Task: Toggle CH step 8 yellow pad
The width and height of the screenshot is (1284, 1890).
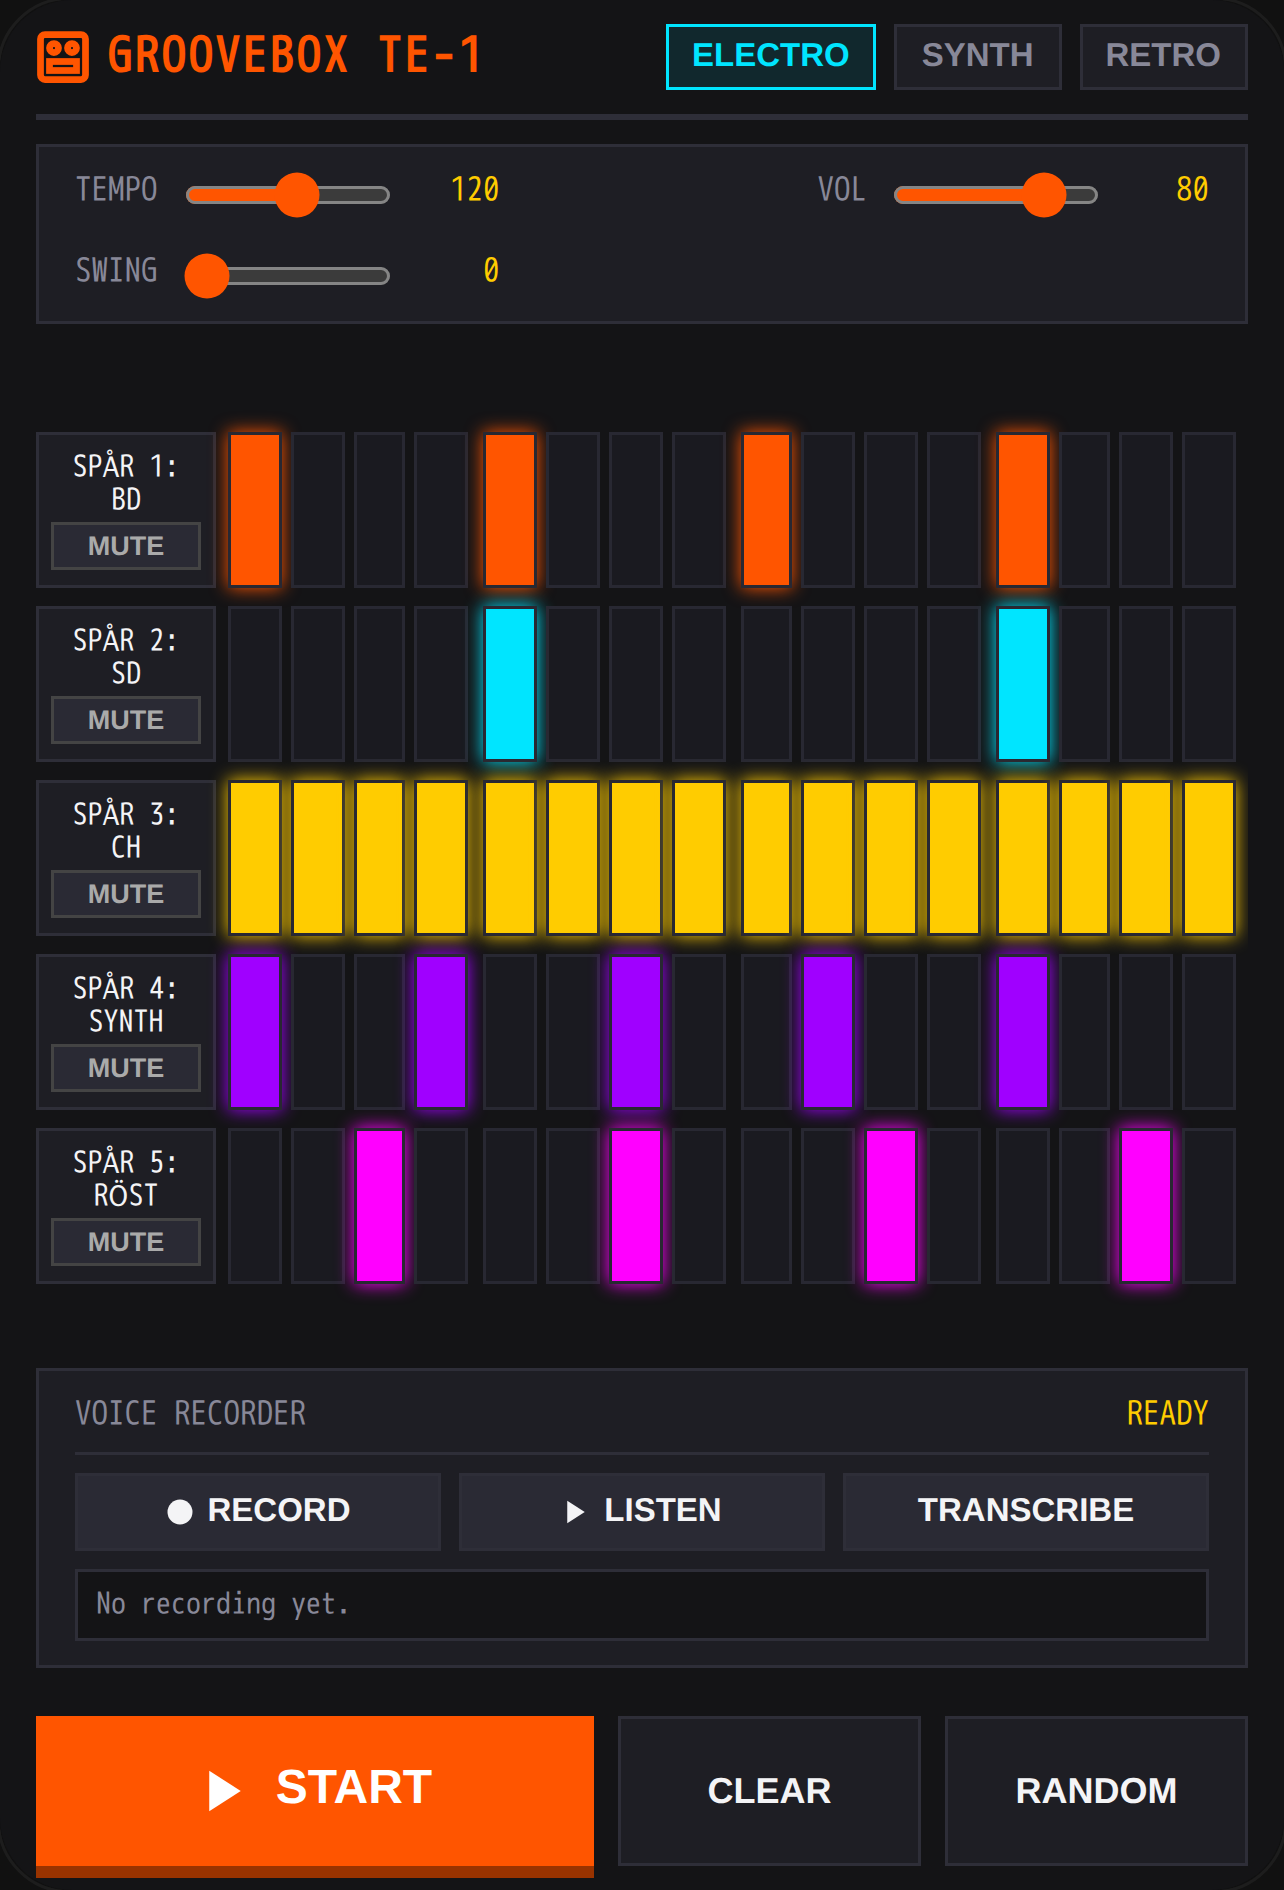Action: (x=699, y=858)
